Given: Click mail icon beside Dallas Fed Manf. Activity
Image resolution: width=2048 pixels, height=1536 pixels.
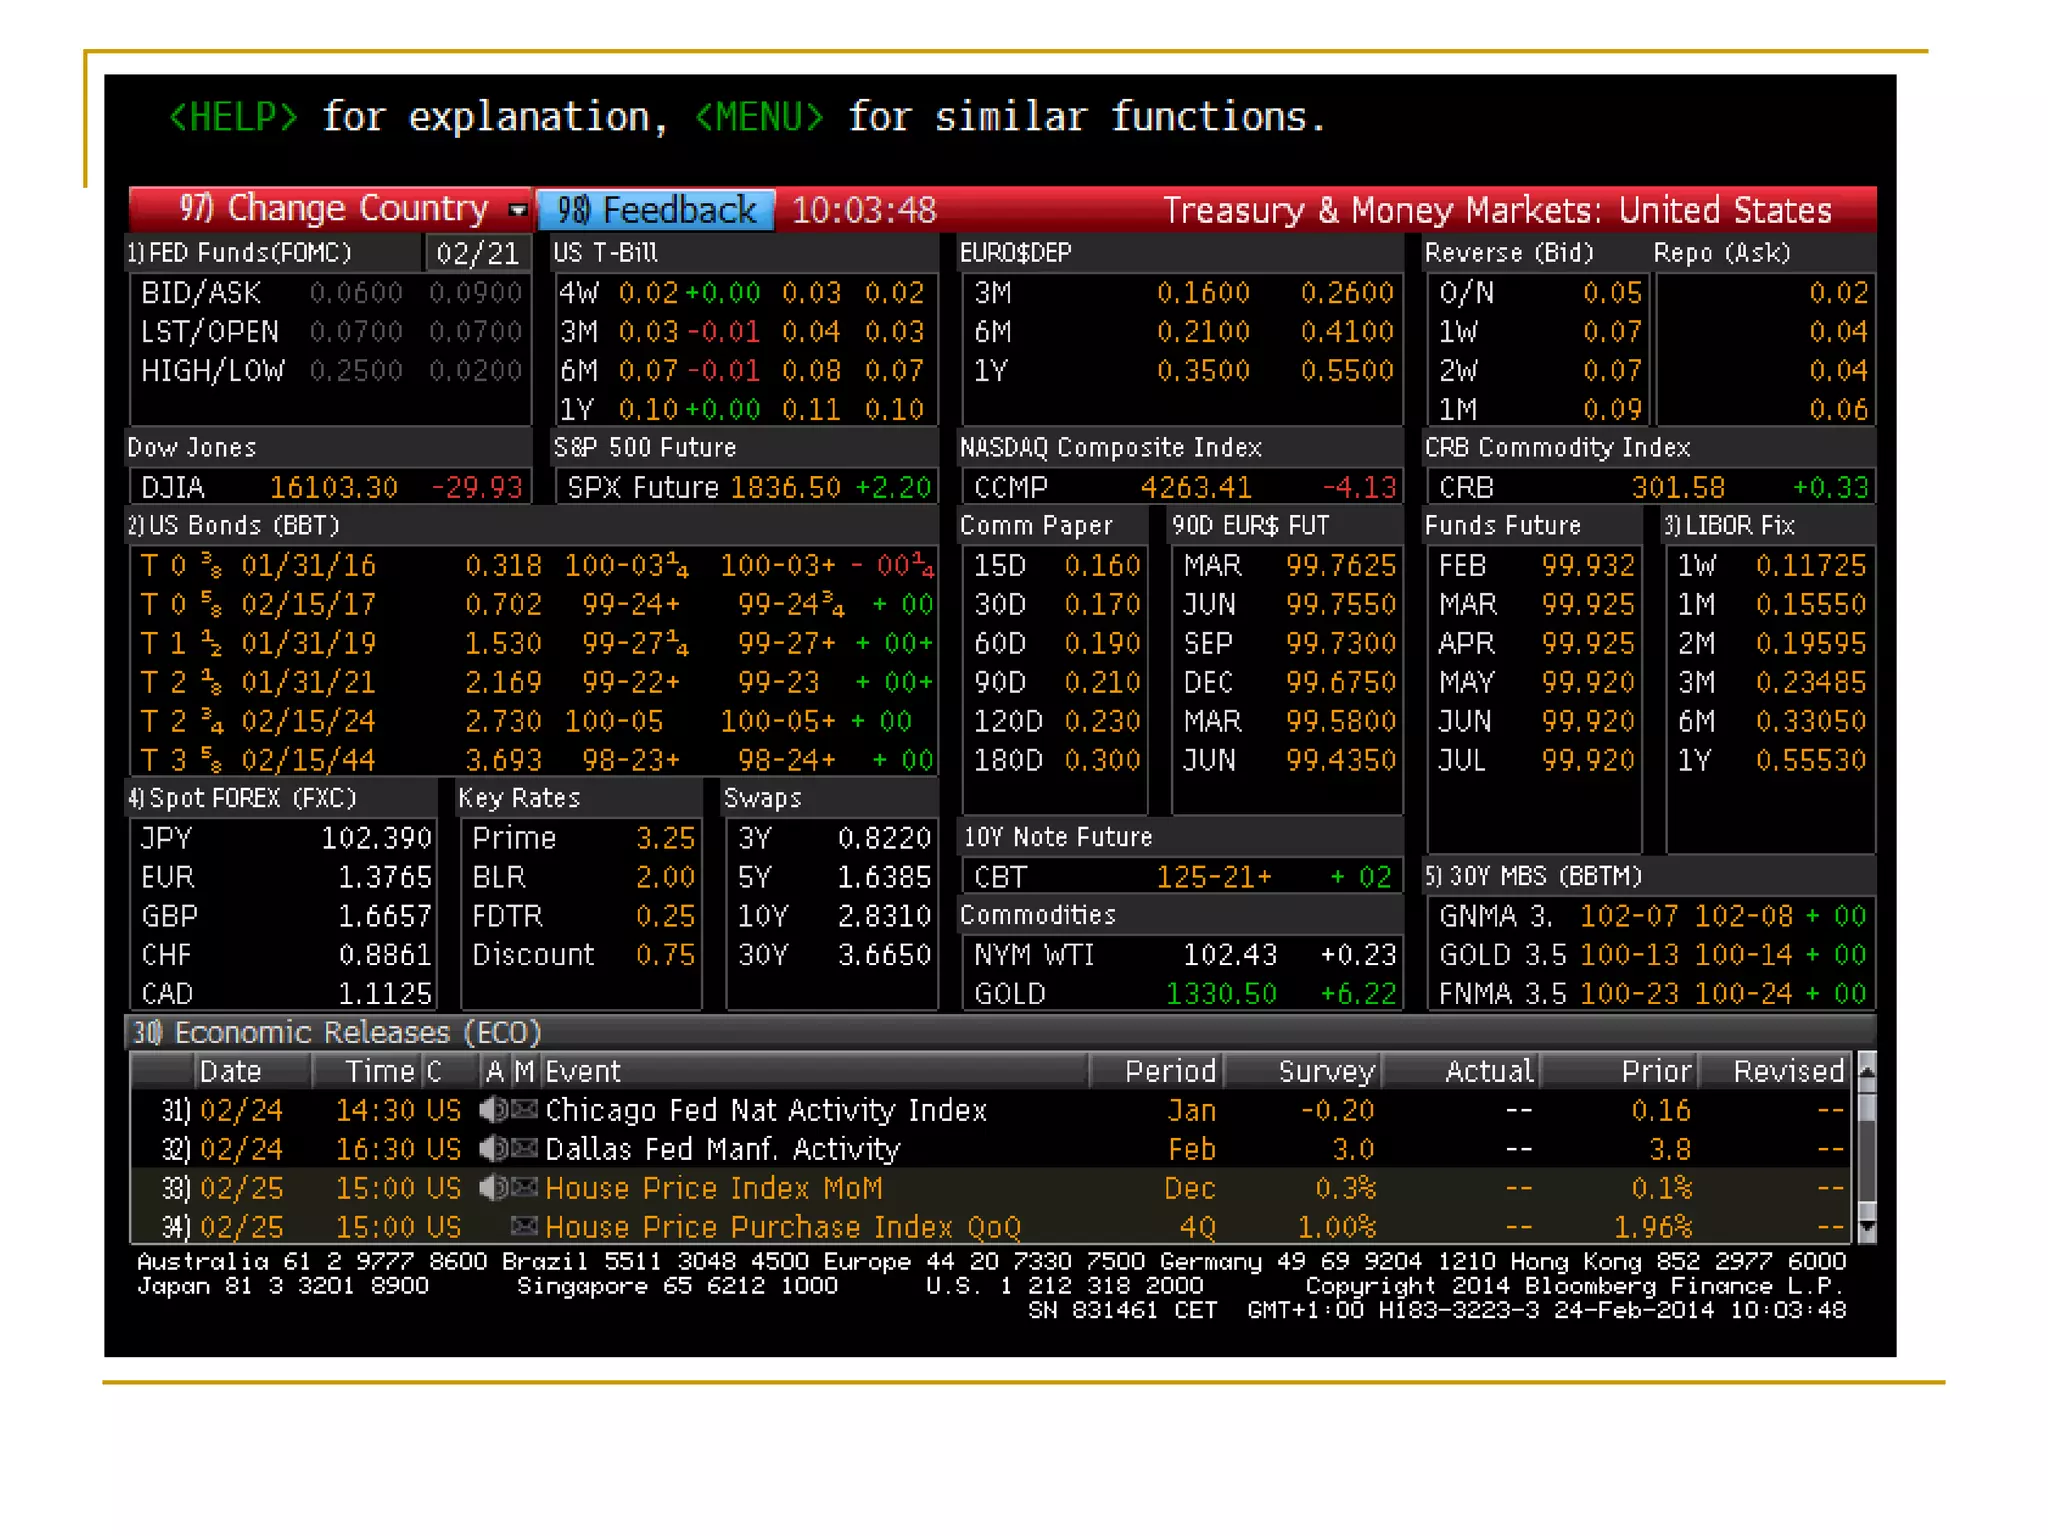Looking at the screenshot, I should point(525,1149).
